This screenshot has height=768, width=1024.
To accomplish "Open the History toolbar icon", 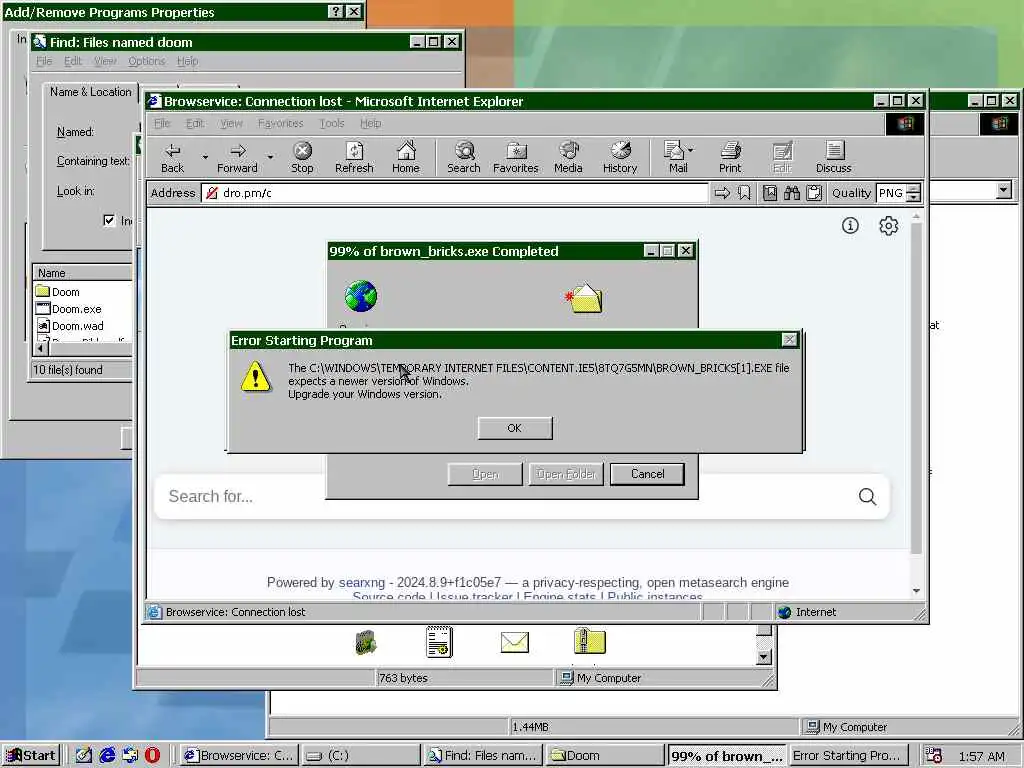I will point(620,158).
